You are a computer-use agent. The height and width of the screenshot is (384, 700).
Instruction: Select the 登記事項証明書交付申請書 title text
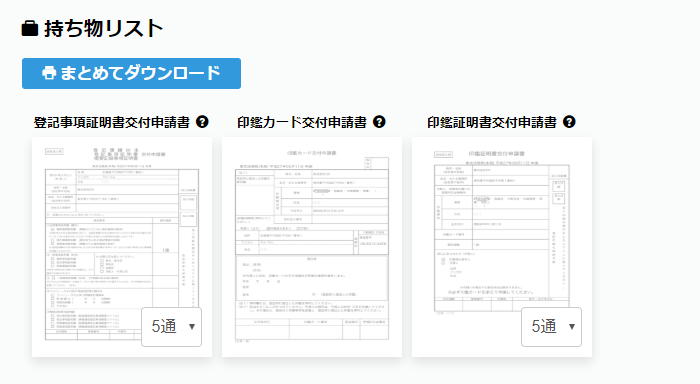pyautogui.click(x=112, y=122)
